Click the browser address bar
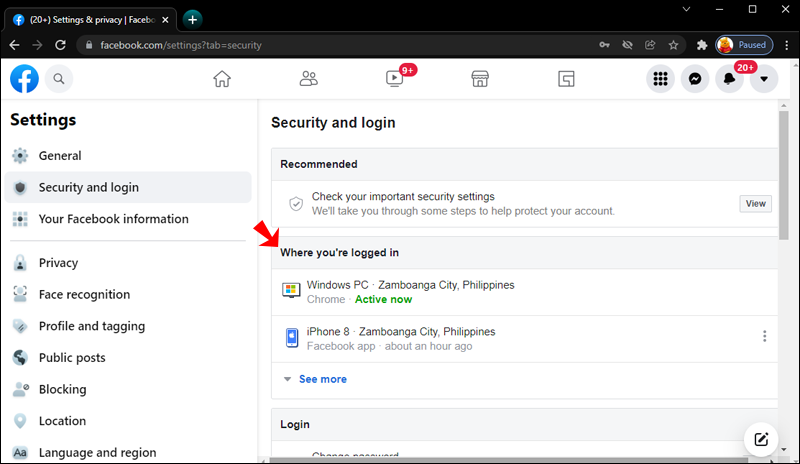This screenshot has height=464, width=800. pos(330,45)
